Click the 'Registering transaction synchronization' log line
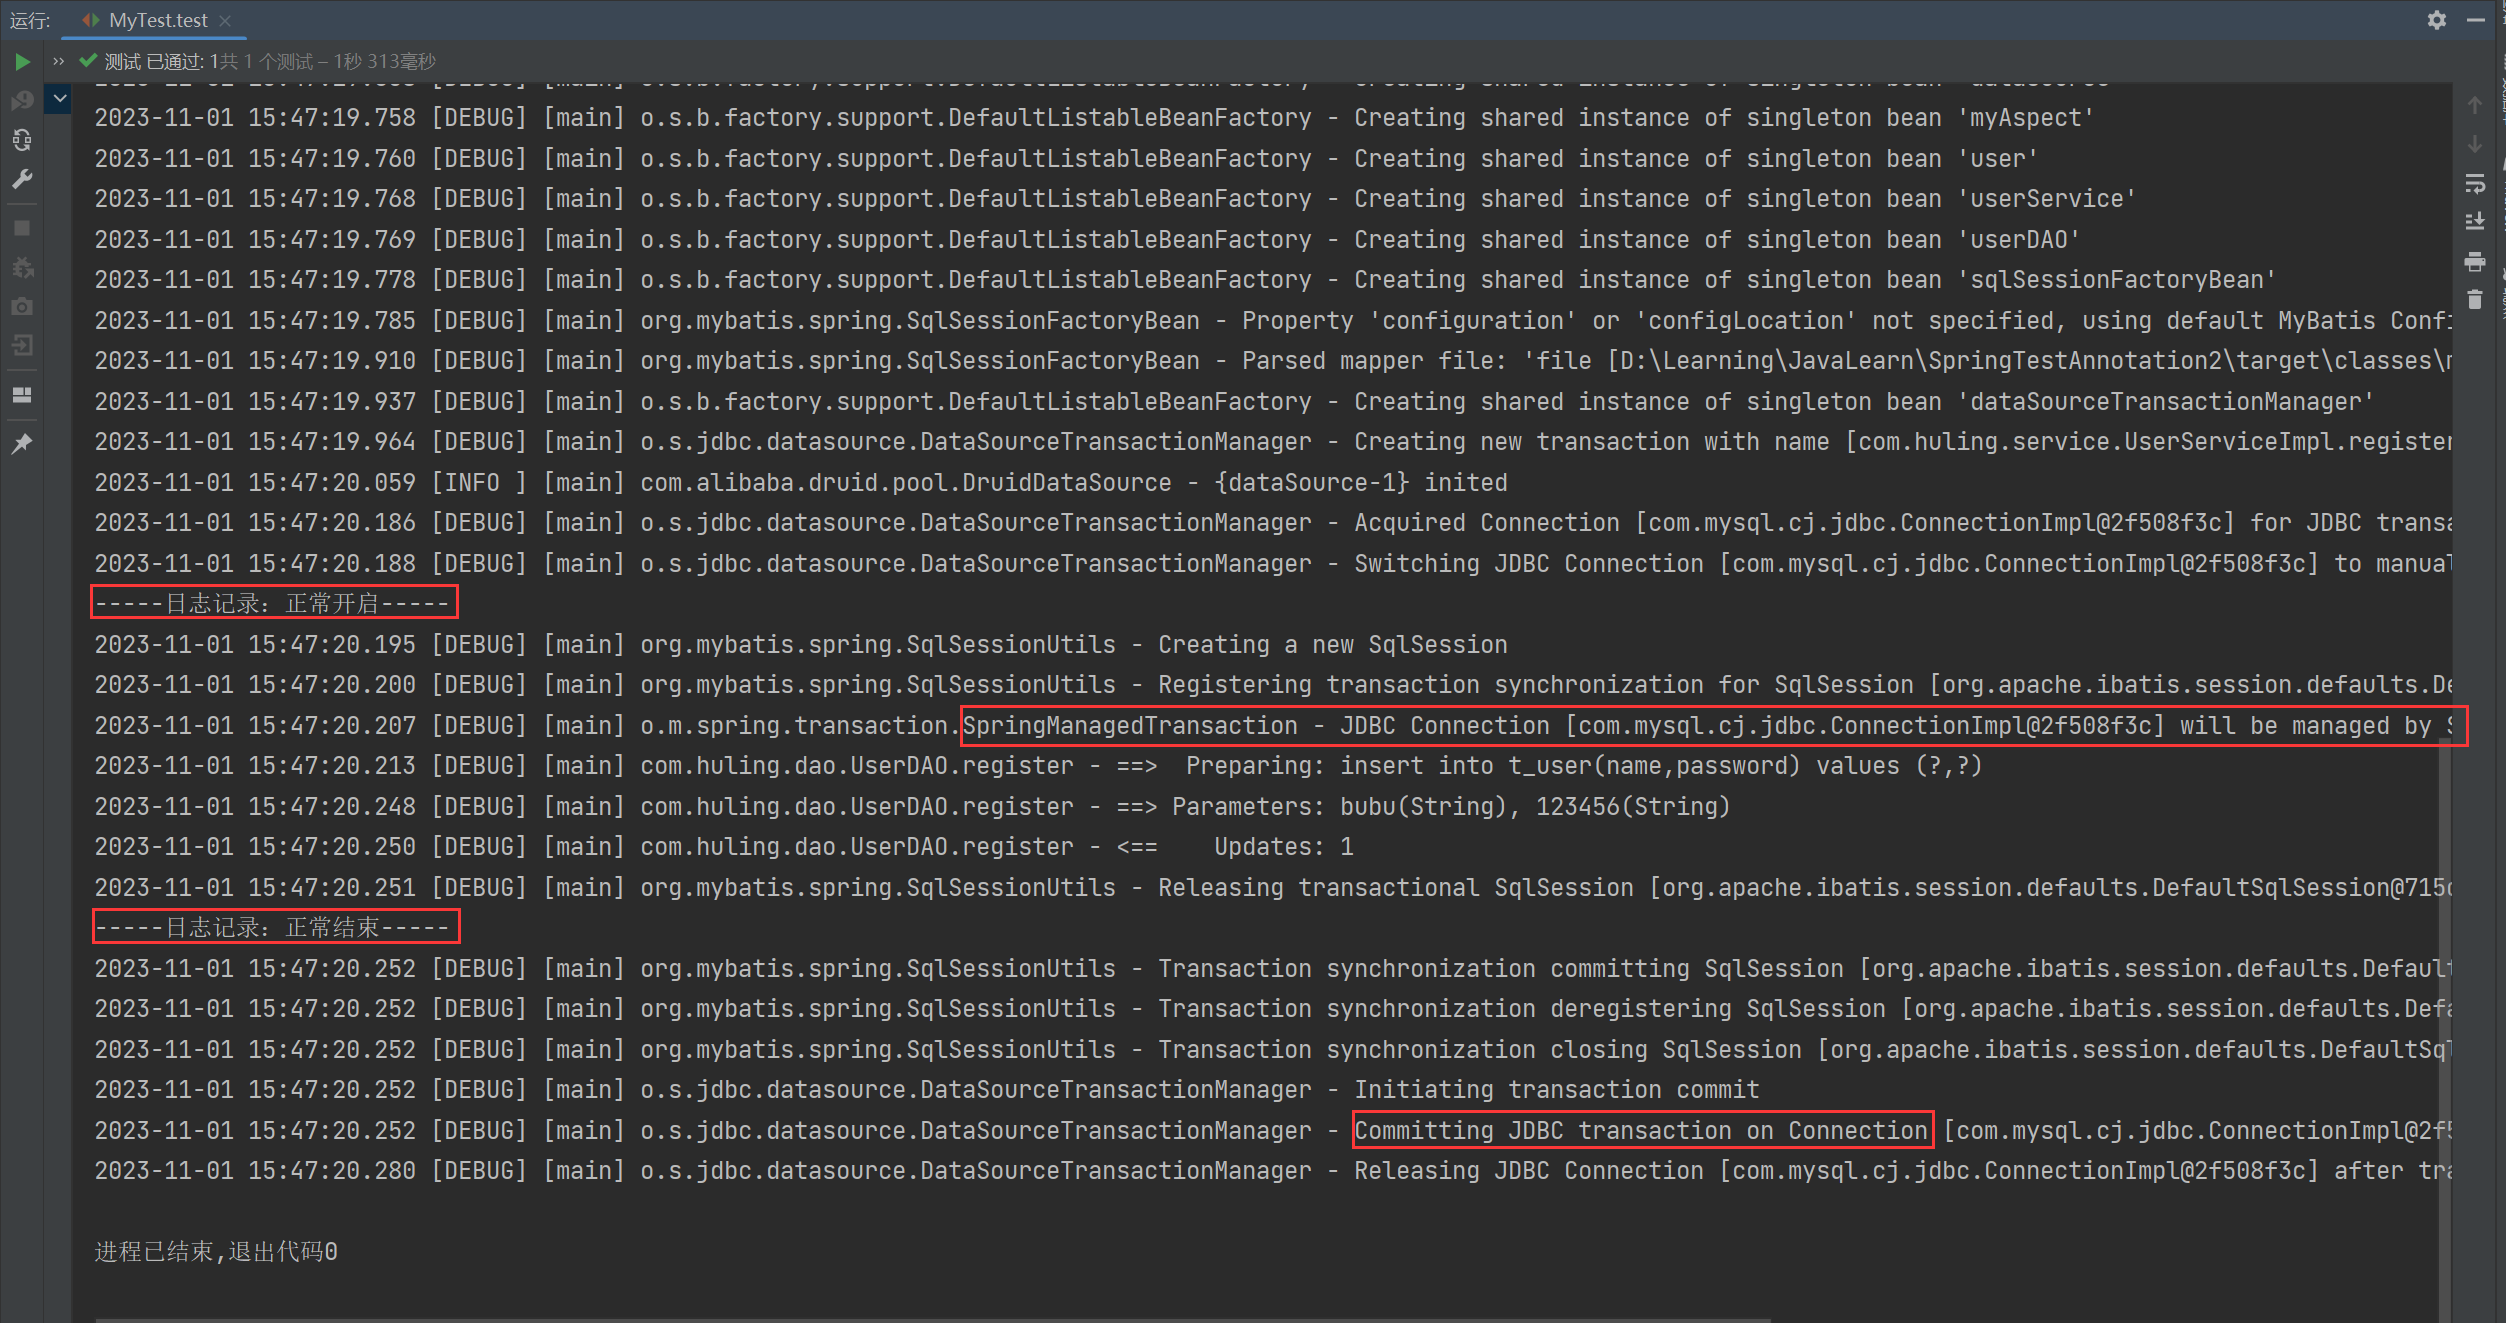This screenshot has width=2506, height=1323. point(1273,685)
